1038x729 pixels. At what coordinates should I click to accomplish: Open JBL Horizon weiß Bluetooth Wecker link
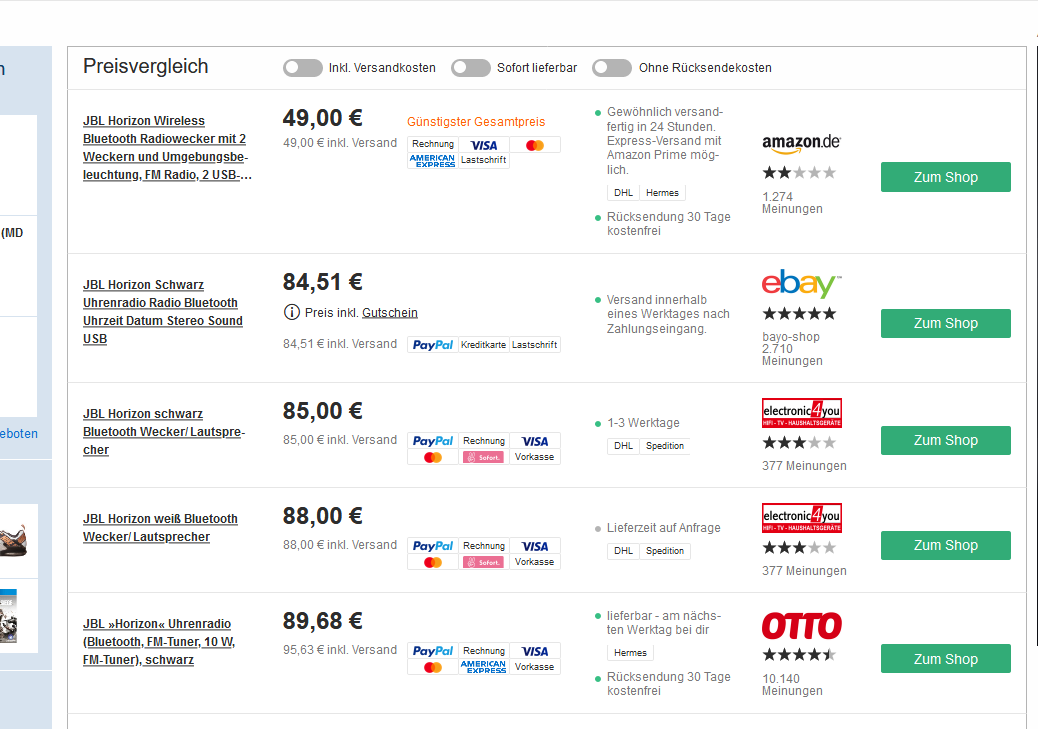[160, 528]
